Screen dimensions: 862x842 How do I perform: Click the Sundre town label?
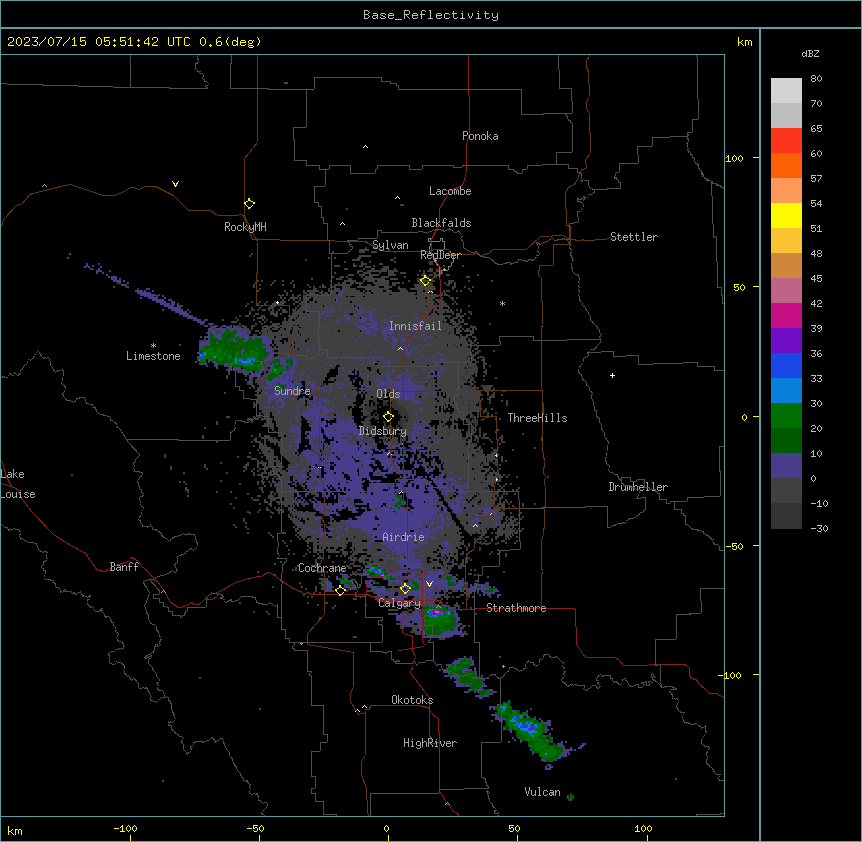point(292,391)
